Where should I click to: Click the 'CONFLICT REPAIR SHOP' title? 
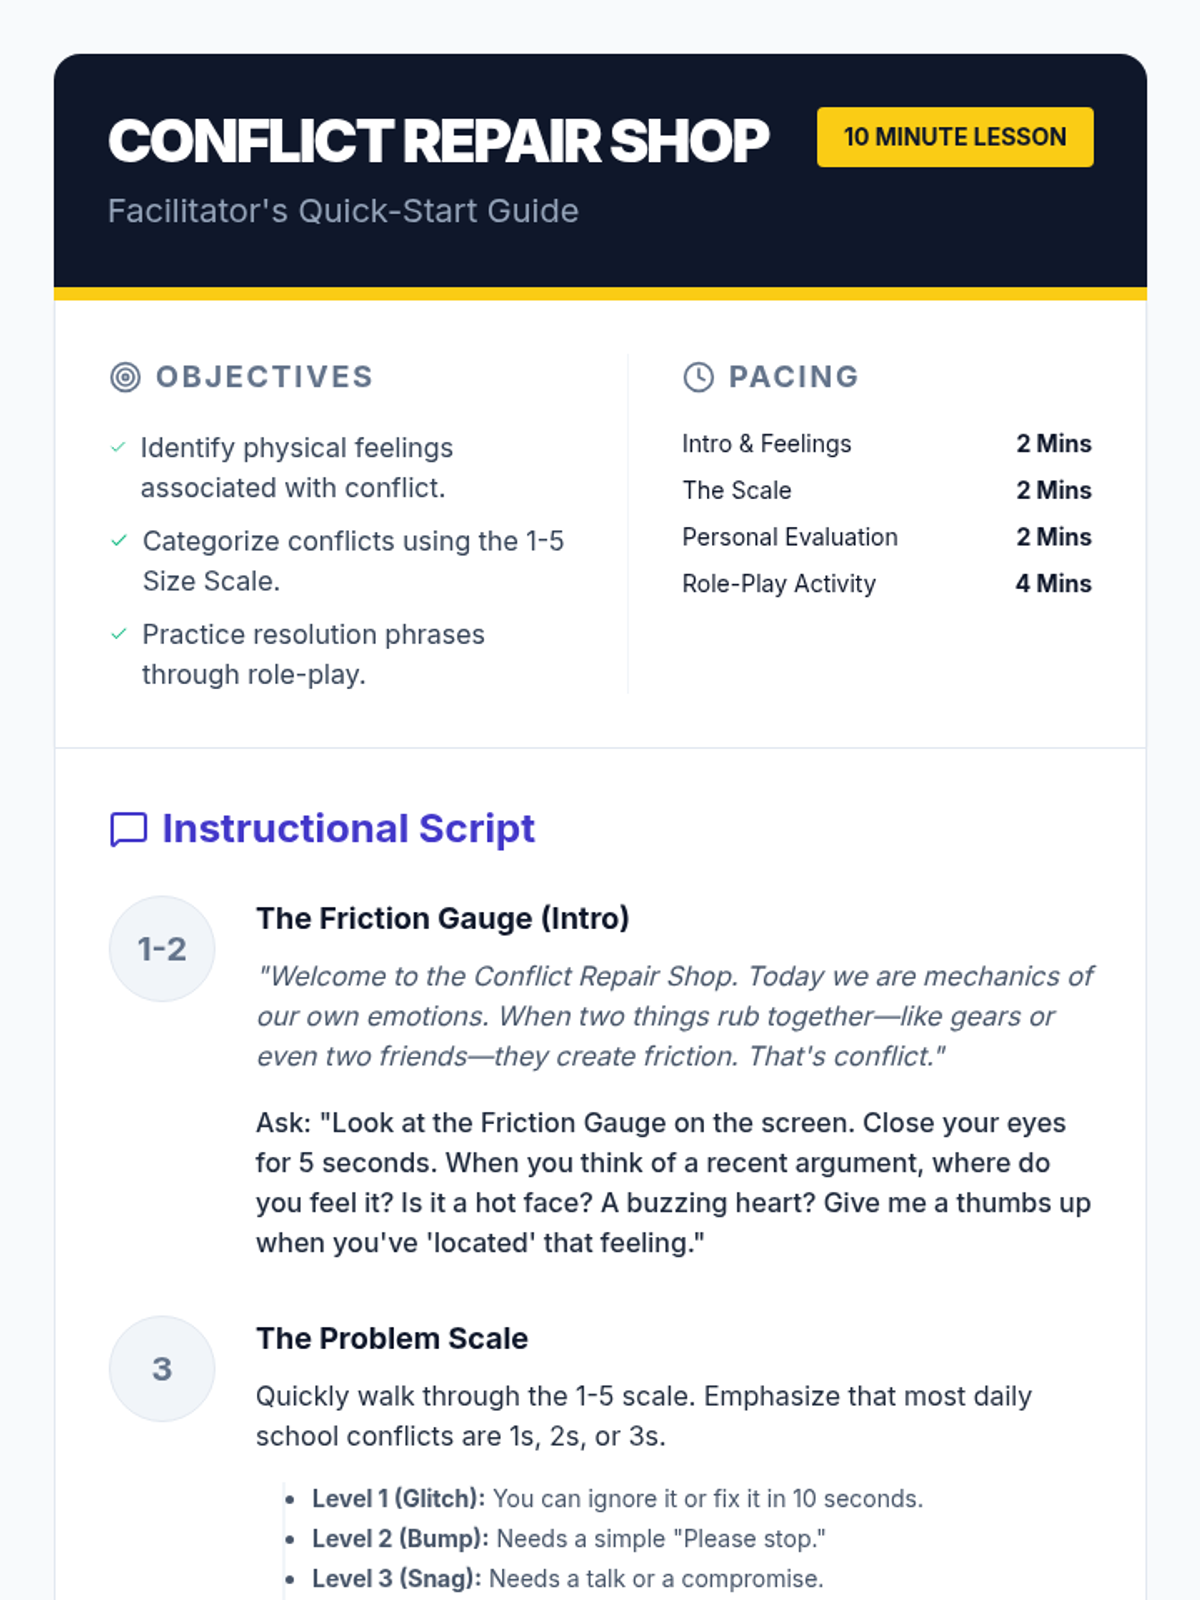coord(438,141)
